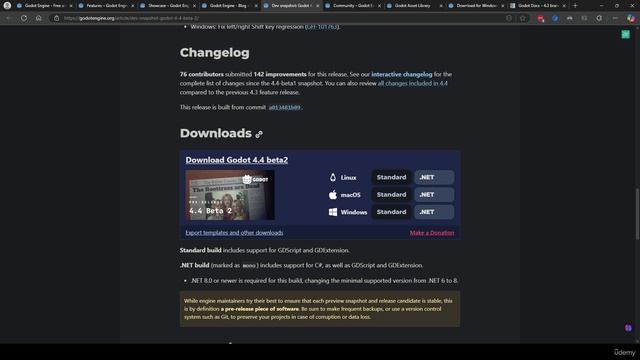Close the 'Features - Godot Engine' tab
Image resolution: width=640 pixels, height=360 pixels.
(x=133, y=6)
